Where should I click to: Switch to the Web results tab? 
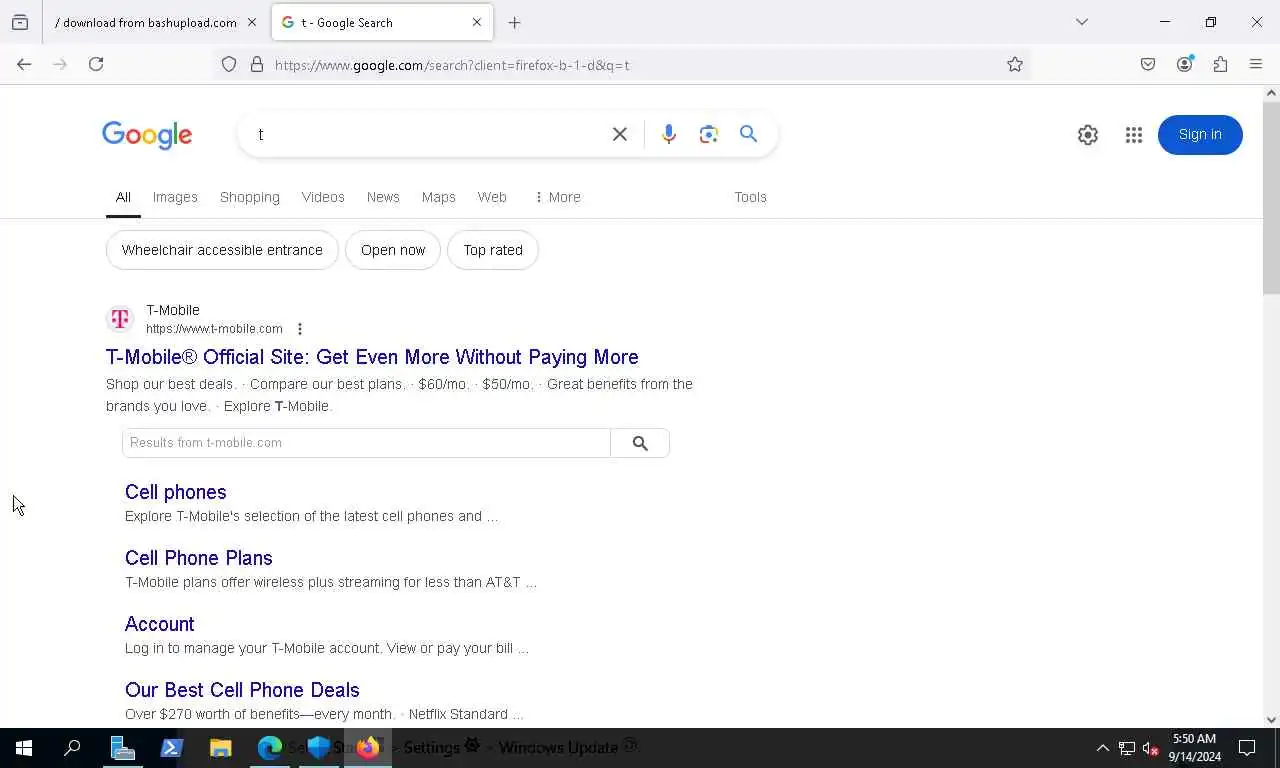point(492,197)
